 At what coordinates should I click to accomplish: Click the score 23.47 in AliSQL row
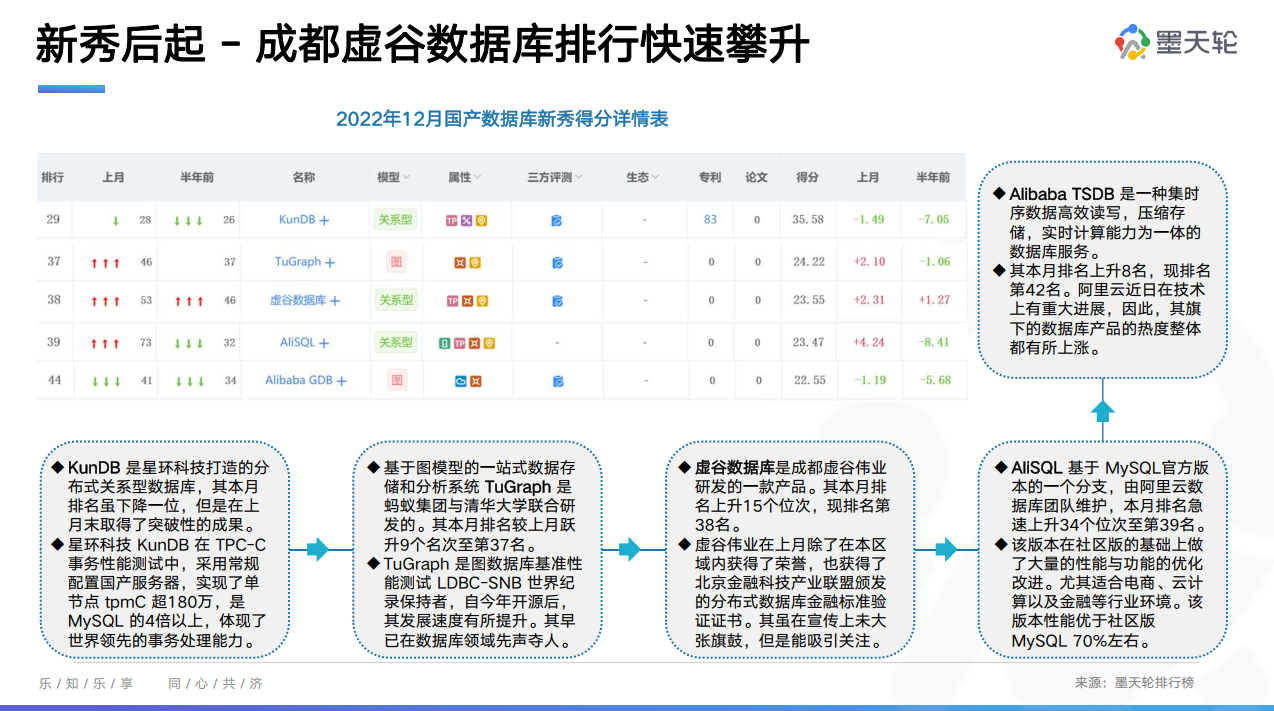coord(808,342)
